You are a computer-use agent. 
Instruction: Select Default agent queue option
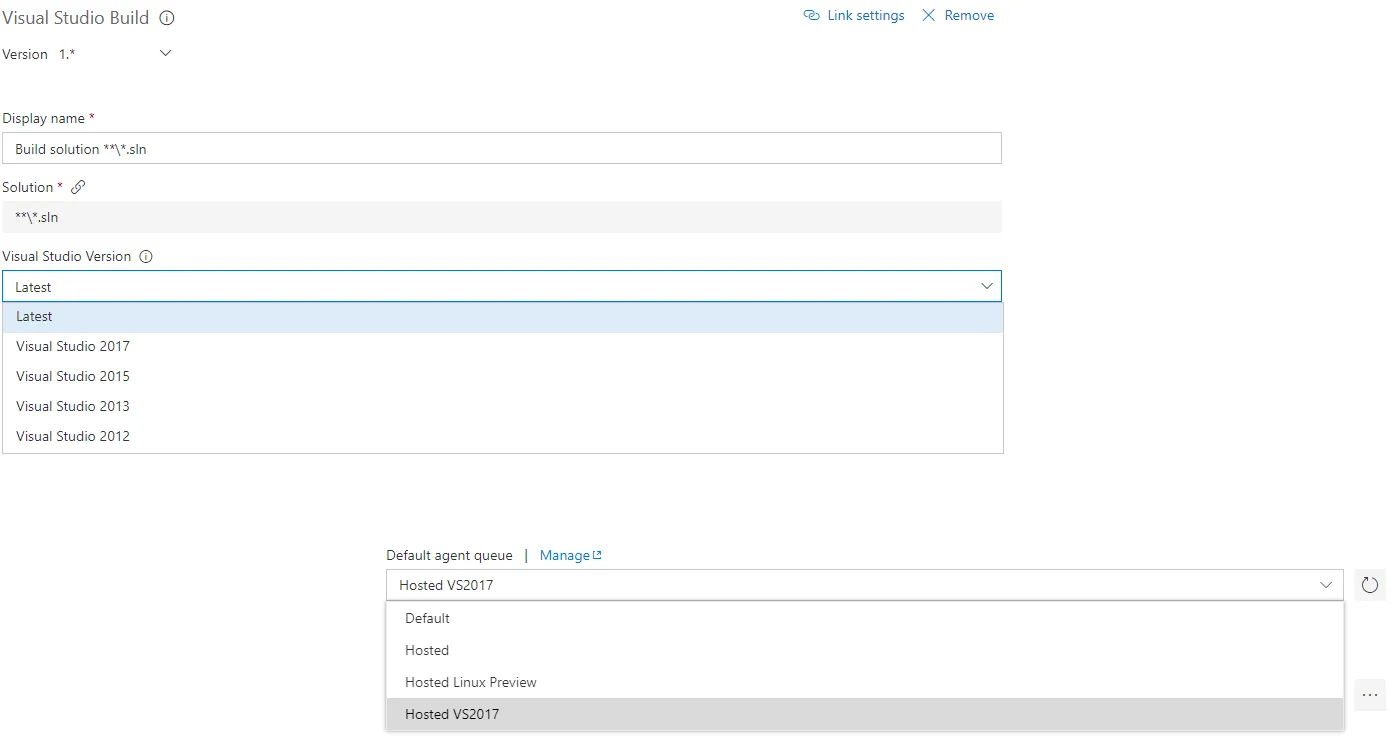[x=865, y=618]
